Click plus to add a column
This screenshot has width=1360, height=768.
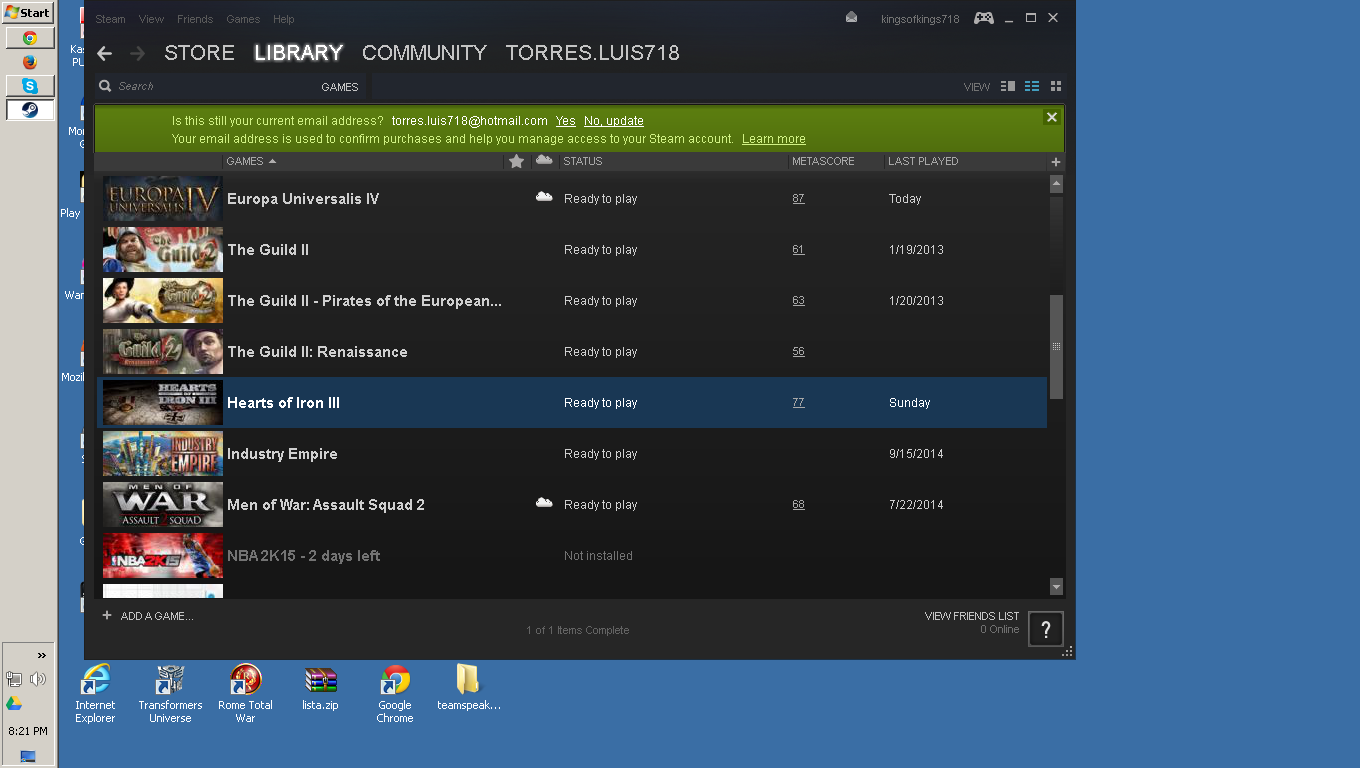tap(1056, 162)
